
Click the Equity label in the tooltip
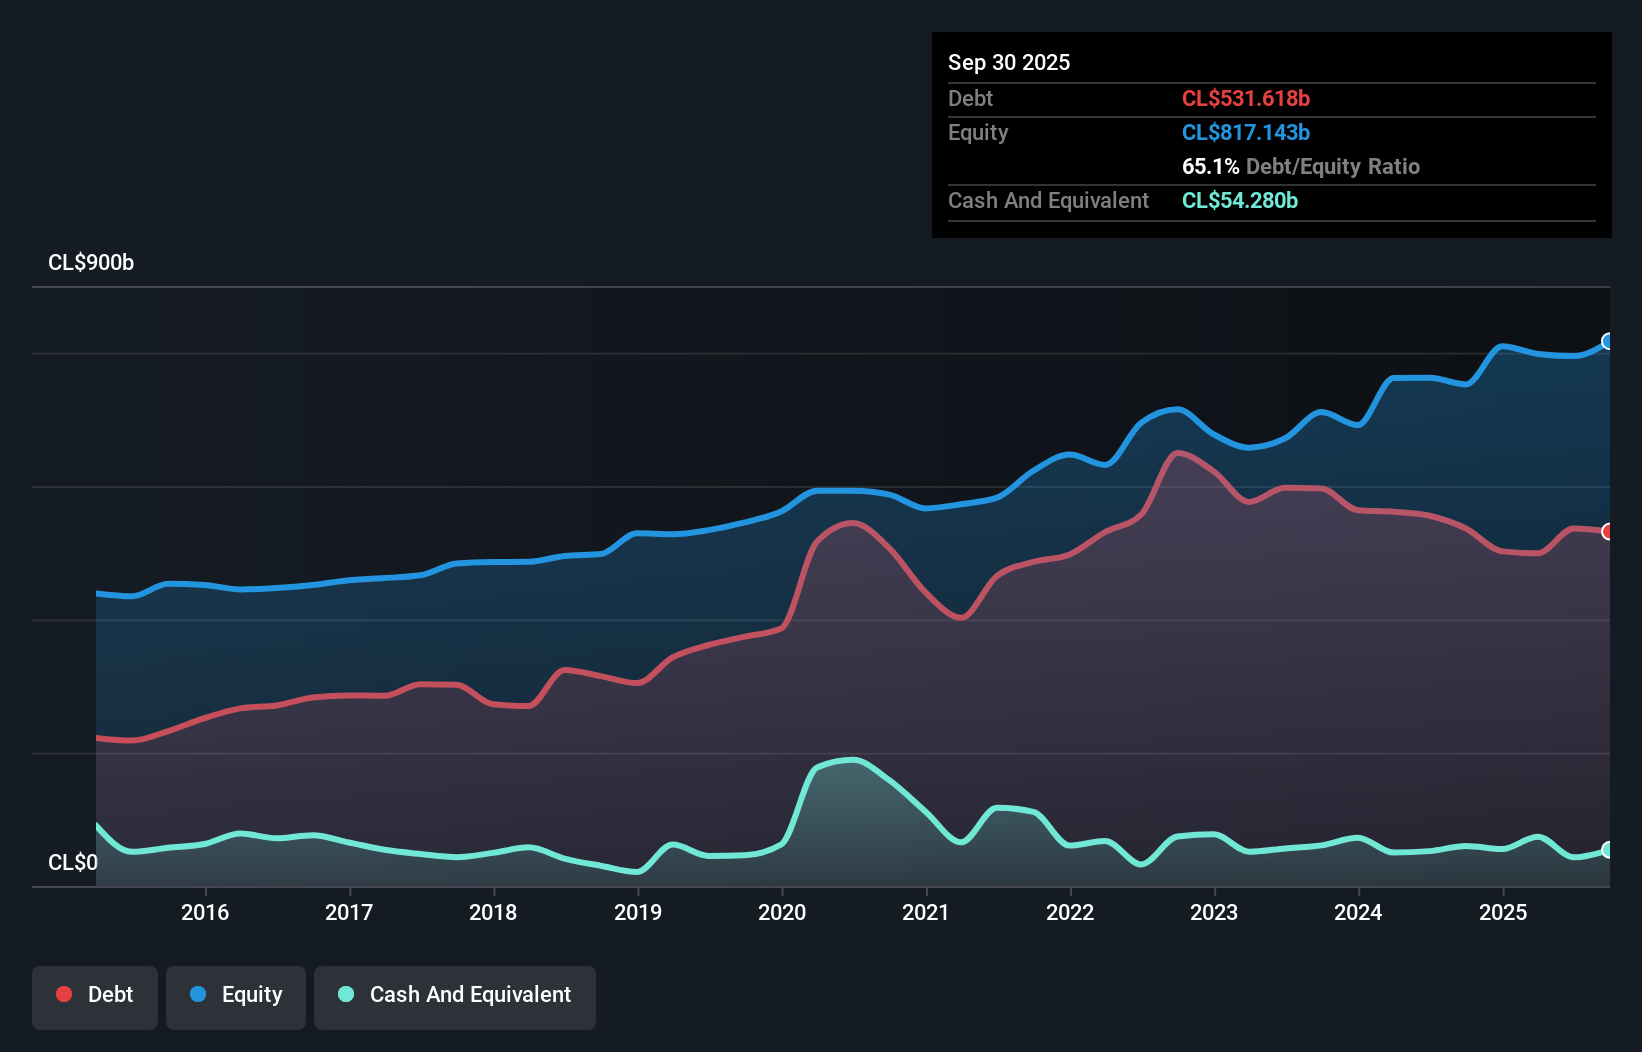coord(978,132)
